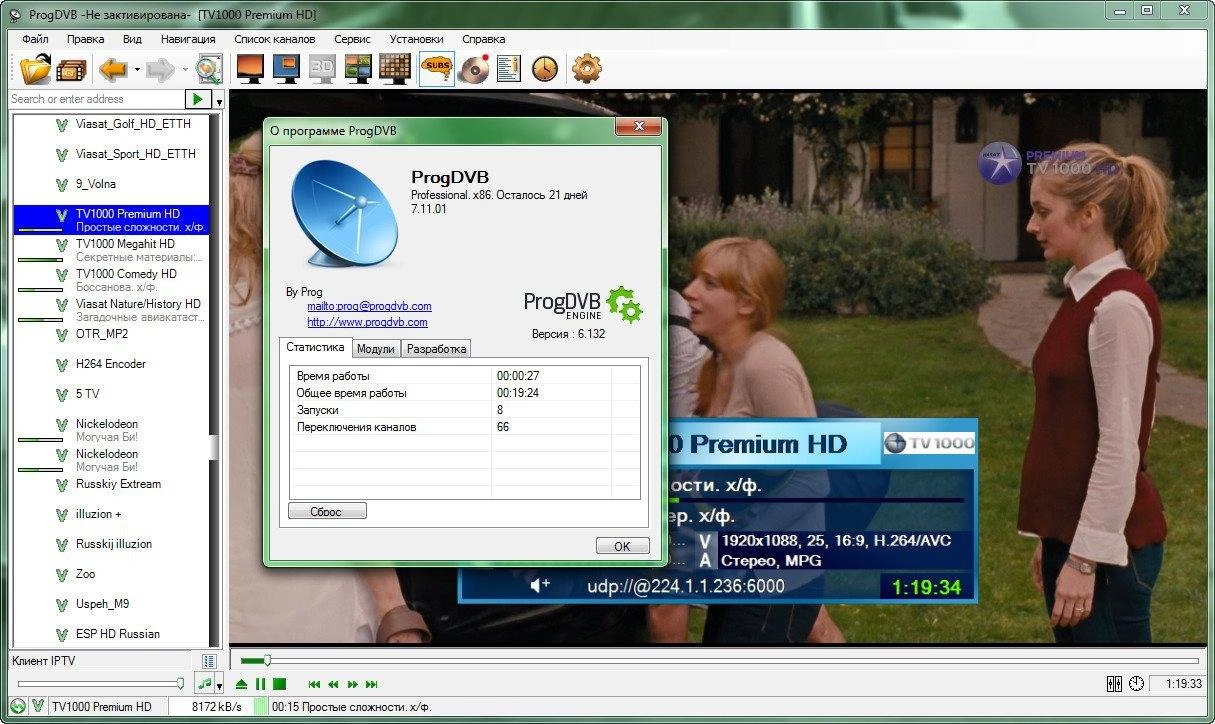Open the Сервис menu

(352, 39)
